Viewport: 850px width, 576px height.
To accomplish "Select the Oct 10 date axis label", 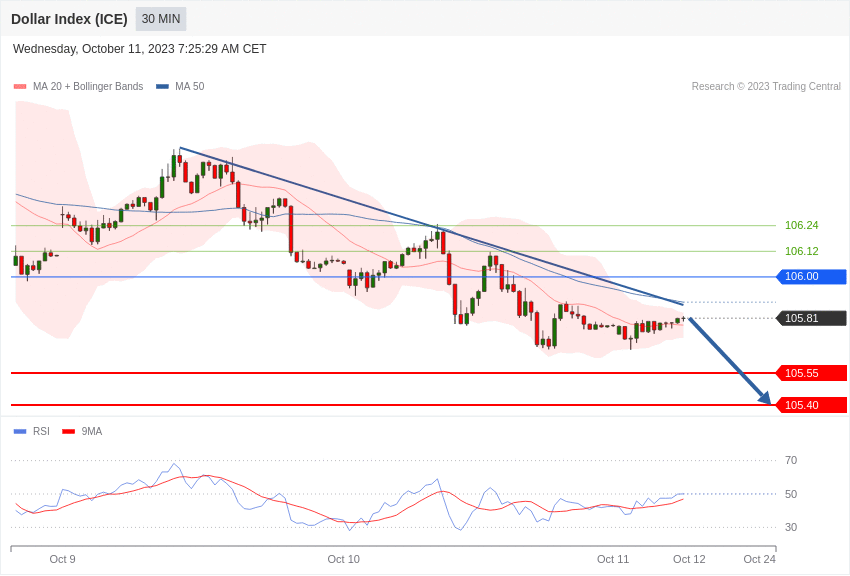I will [343, 559].
